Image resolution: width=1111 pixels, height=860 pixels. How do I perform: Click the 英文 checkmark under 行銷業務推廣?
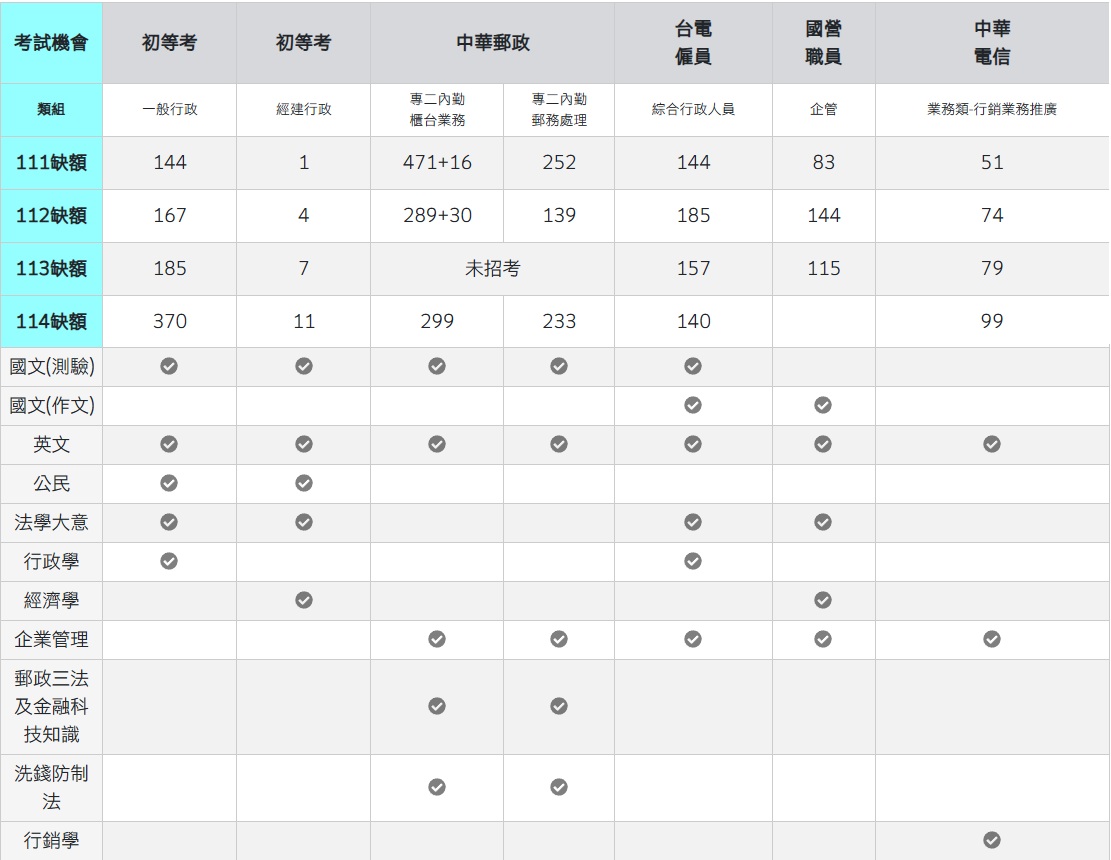[992, 444]
